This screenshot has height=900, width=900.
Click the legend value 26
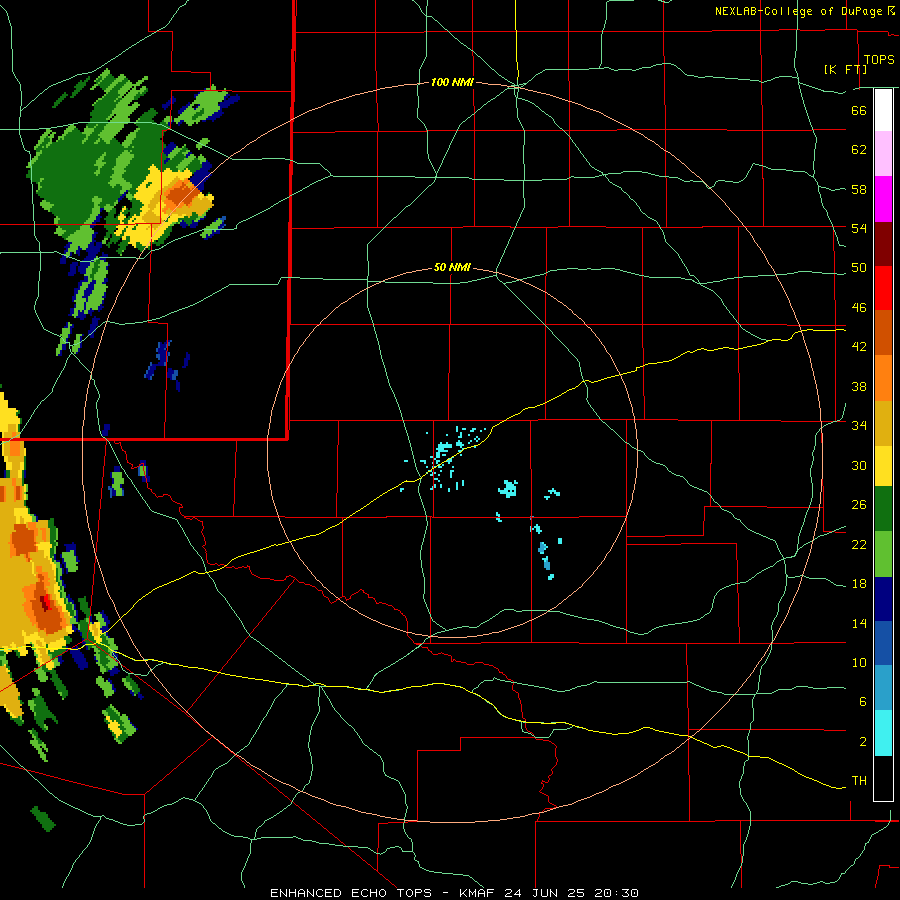[859, 505]
